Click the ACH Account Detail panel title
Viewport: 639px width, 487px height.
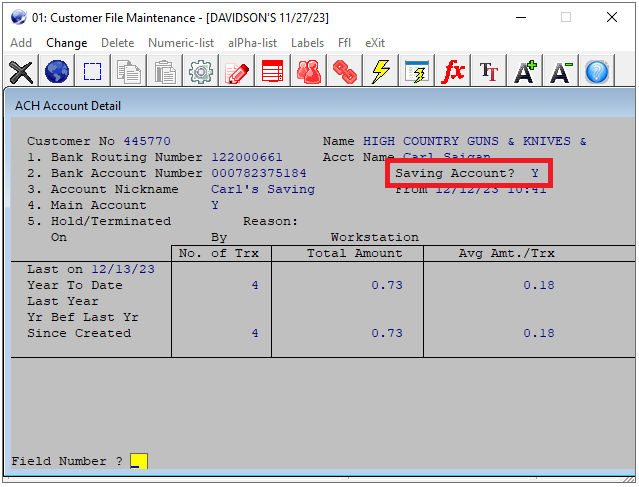click(x=68, y=106)
